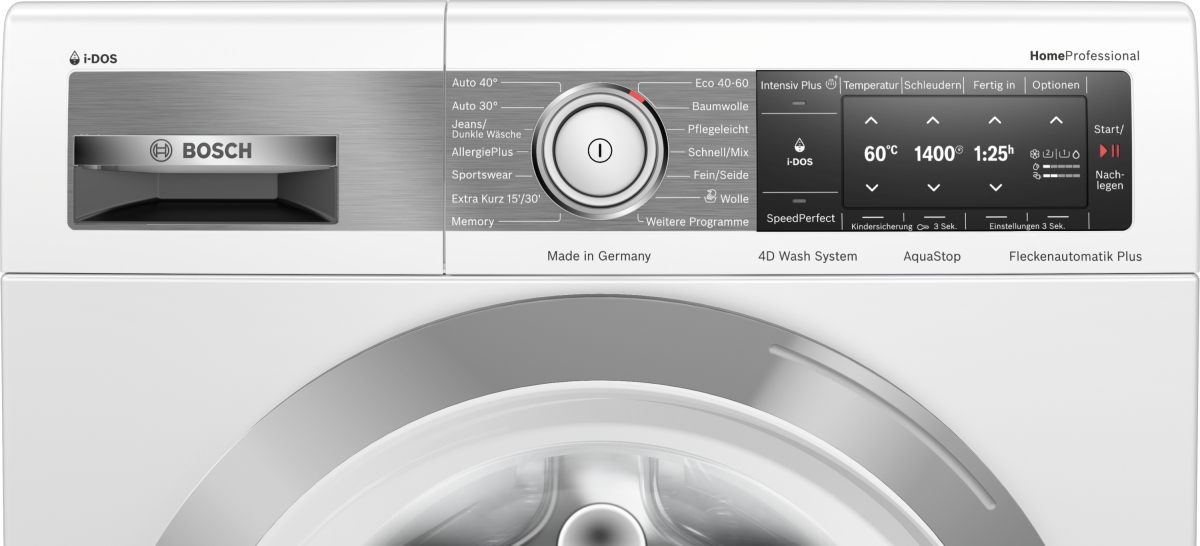Tap the 4D Wash System text
Image resolution: width=1200 pixels, height=546 pixels.
tap(808, 256)
